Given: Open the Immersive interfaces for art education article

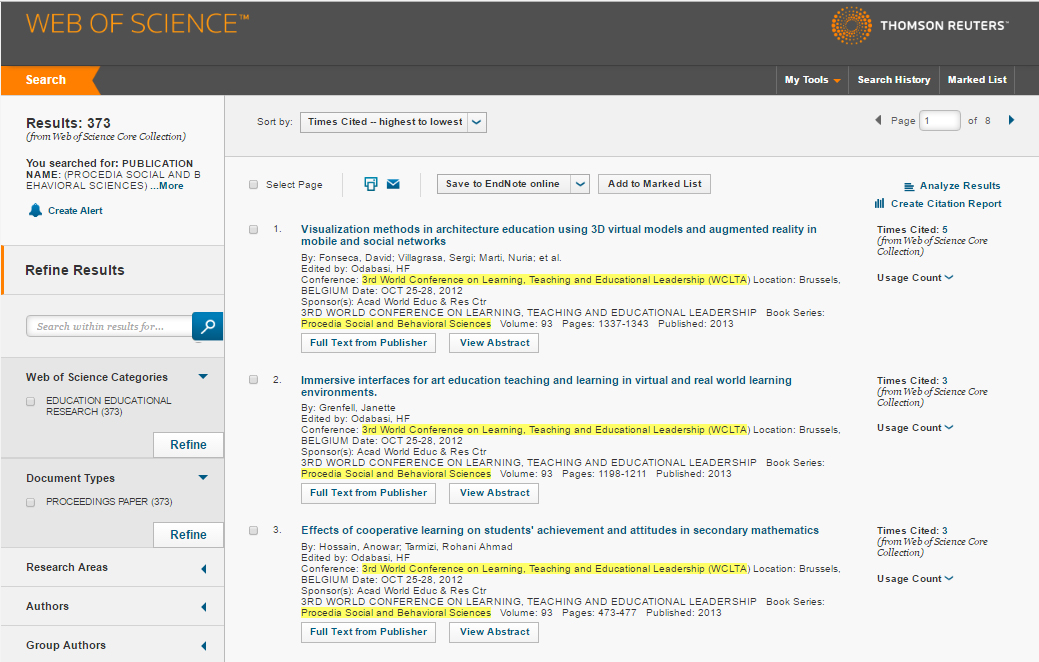Looking at the screenshot, I should (x=546, y=386).
